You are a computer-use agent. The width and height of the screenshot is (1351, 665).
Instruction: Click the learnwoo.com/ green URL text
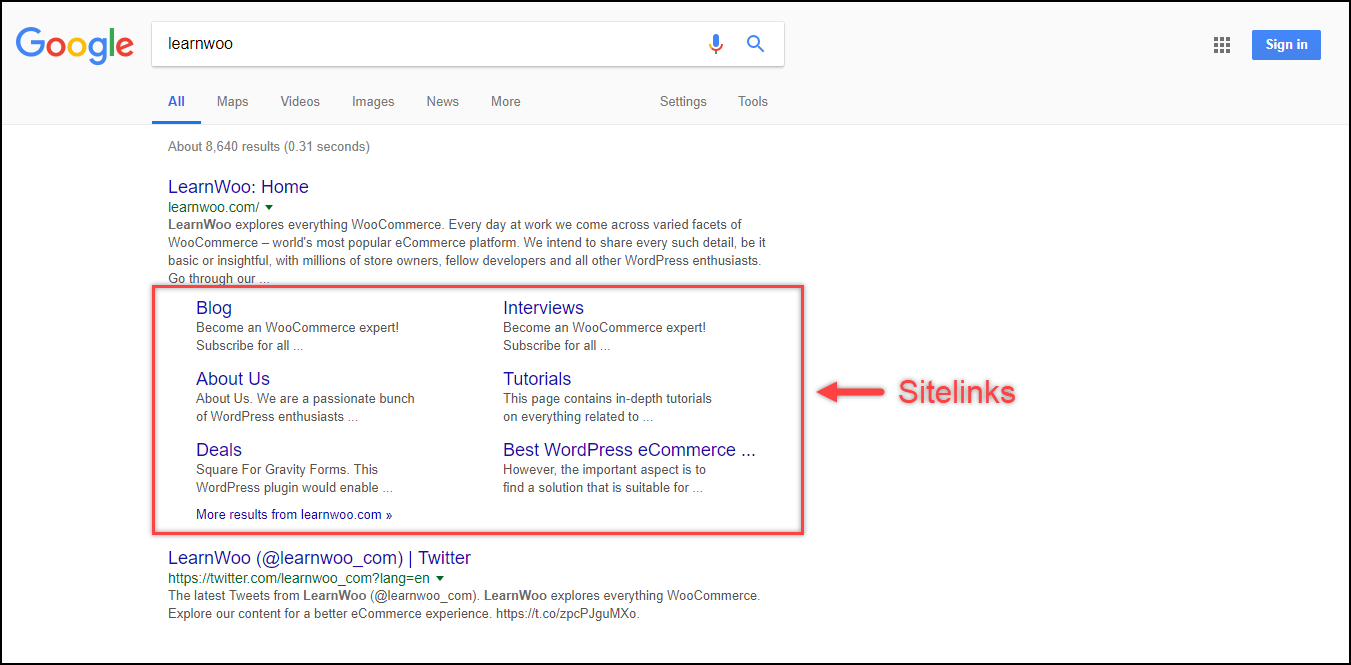tap(214, 207)
